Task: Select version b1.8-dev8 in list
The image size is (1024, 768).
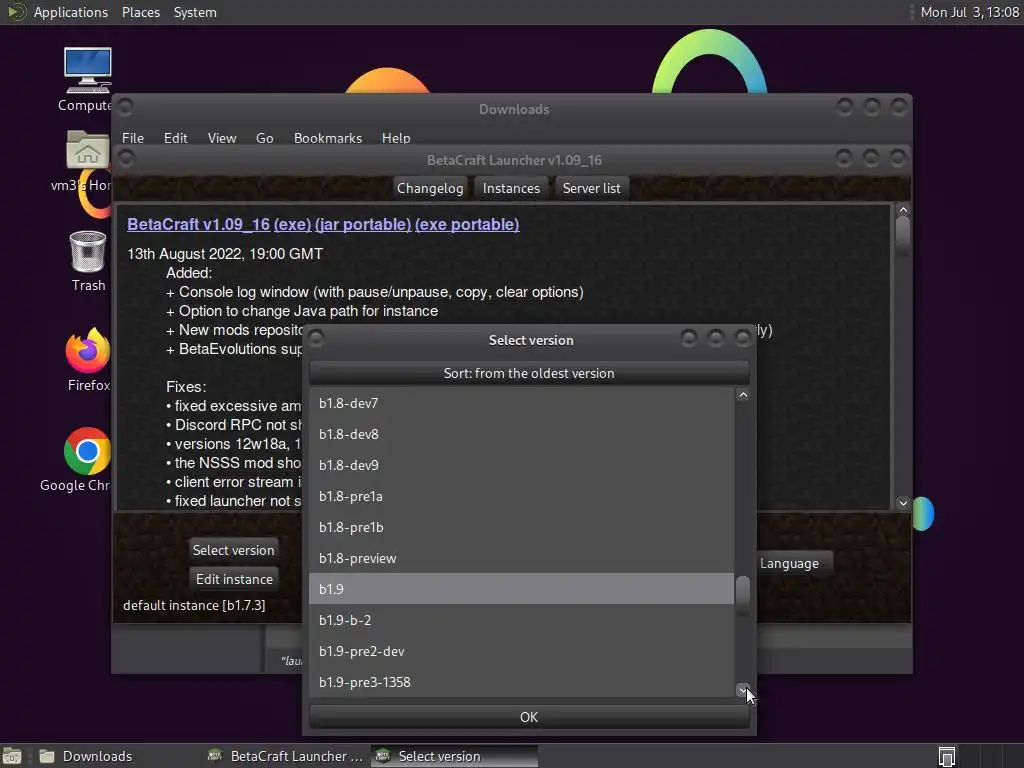Action: tap(521, 434)
